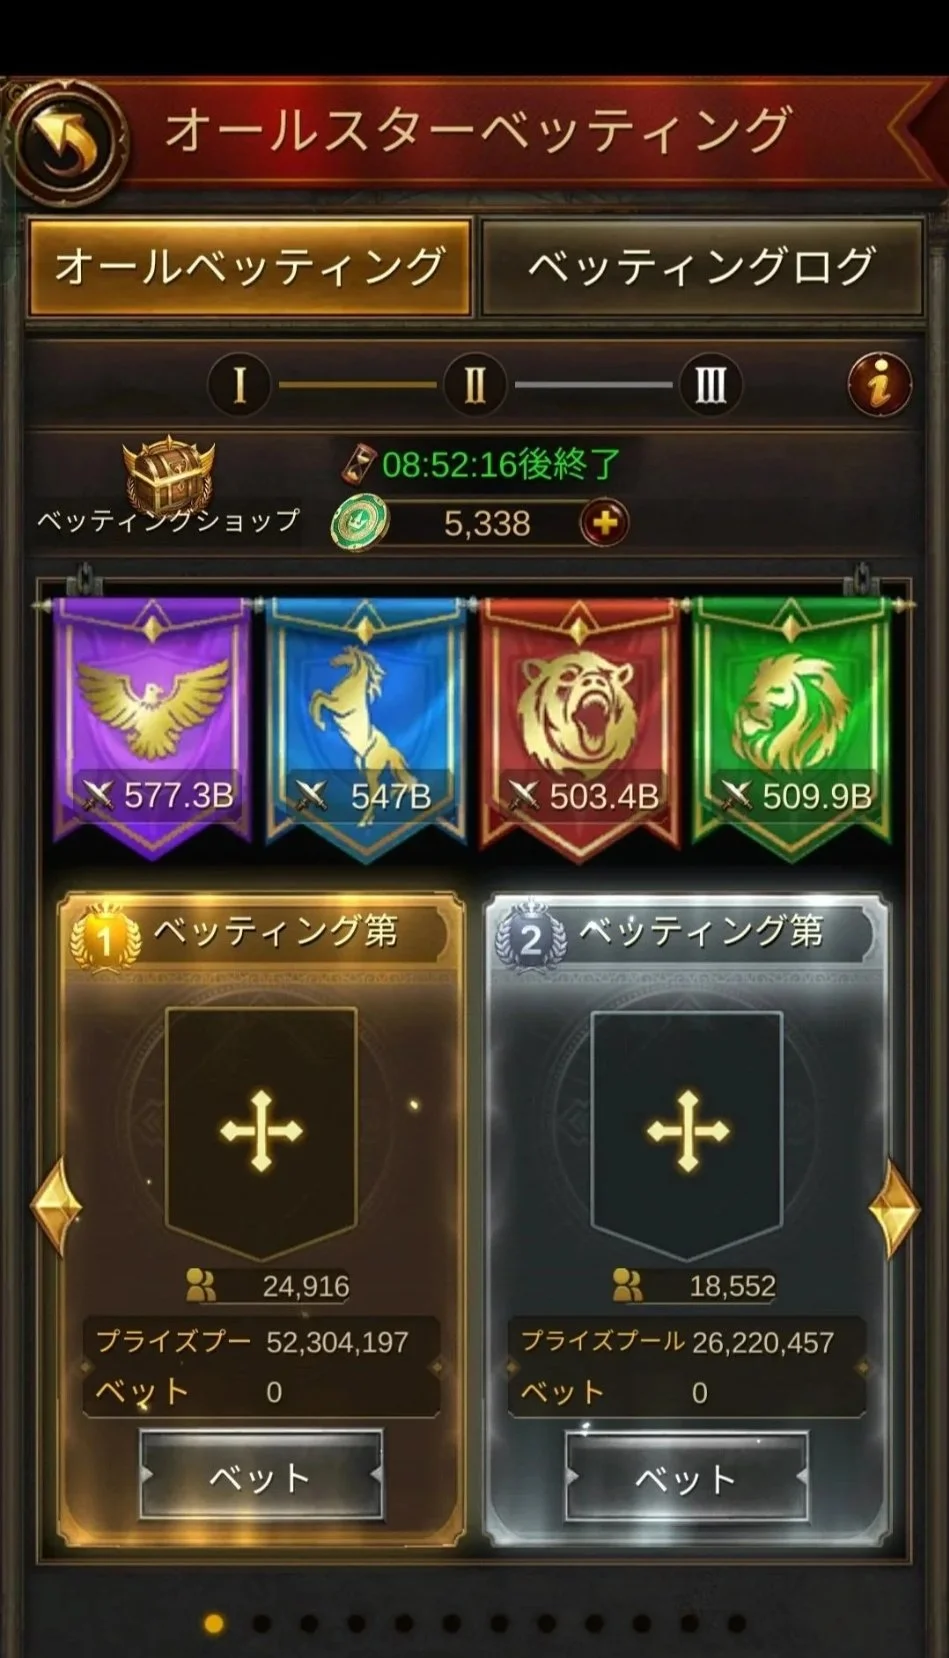Screen dimensions: 949x1658
Task: Choose team in first place empty slot
Action: click(x=261, y=1132)
